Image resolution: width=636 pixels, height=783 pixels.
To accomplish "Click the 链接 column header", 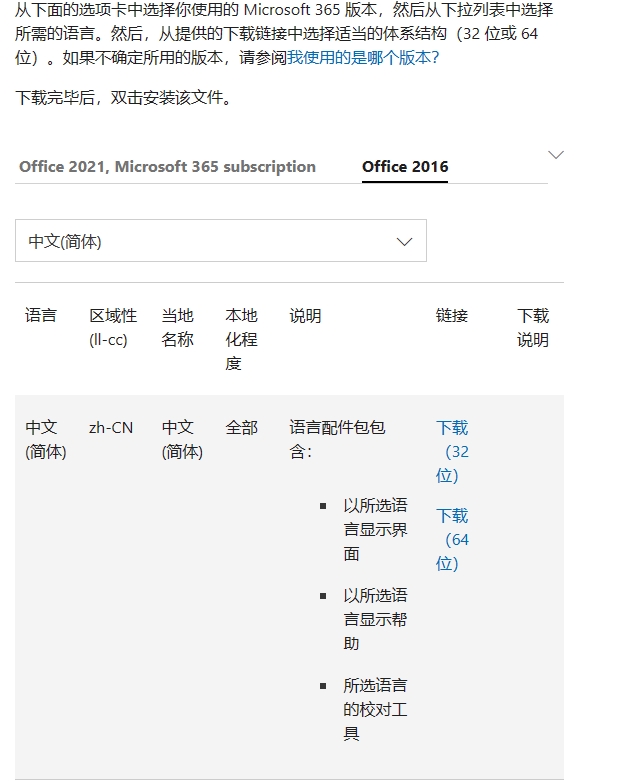I will [x=451, y=316].
